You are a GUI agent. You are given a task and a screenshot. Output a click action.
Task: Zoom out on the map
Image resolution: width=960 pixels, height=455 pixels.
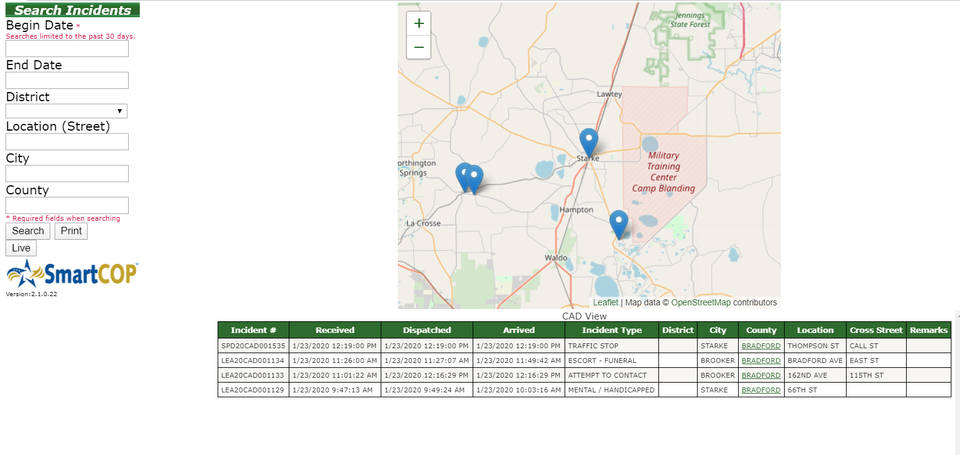tap(418, 47)
